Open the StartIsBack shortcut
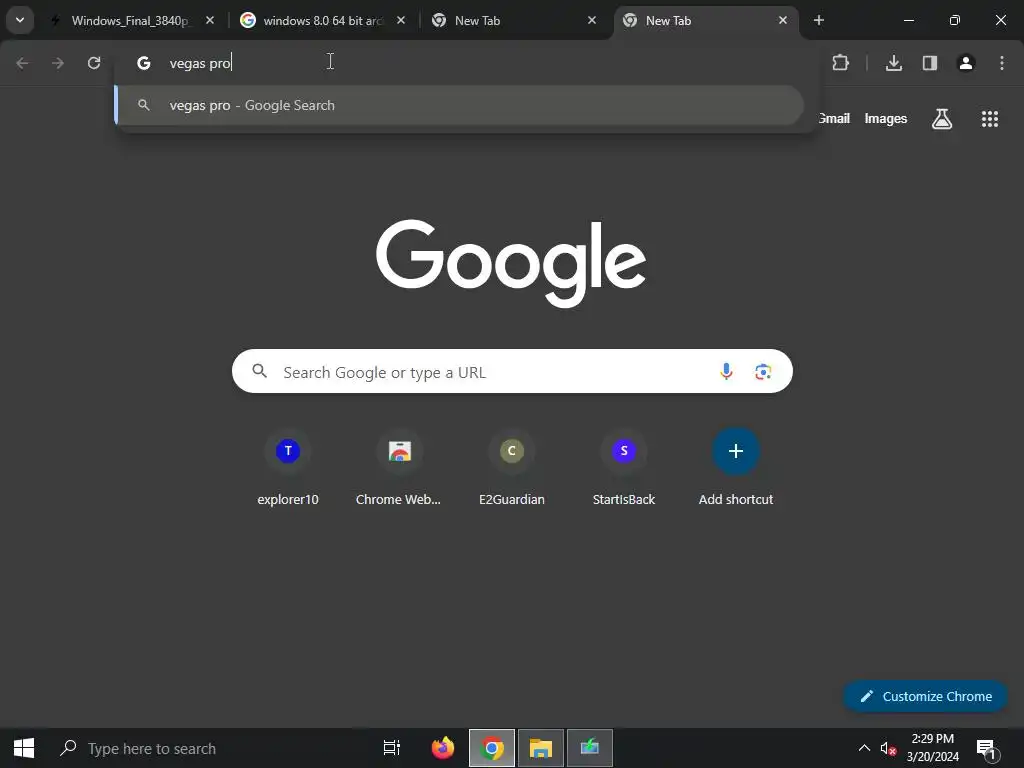1024x768 pixels. [624, 468]
